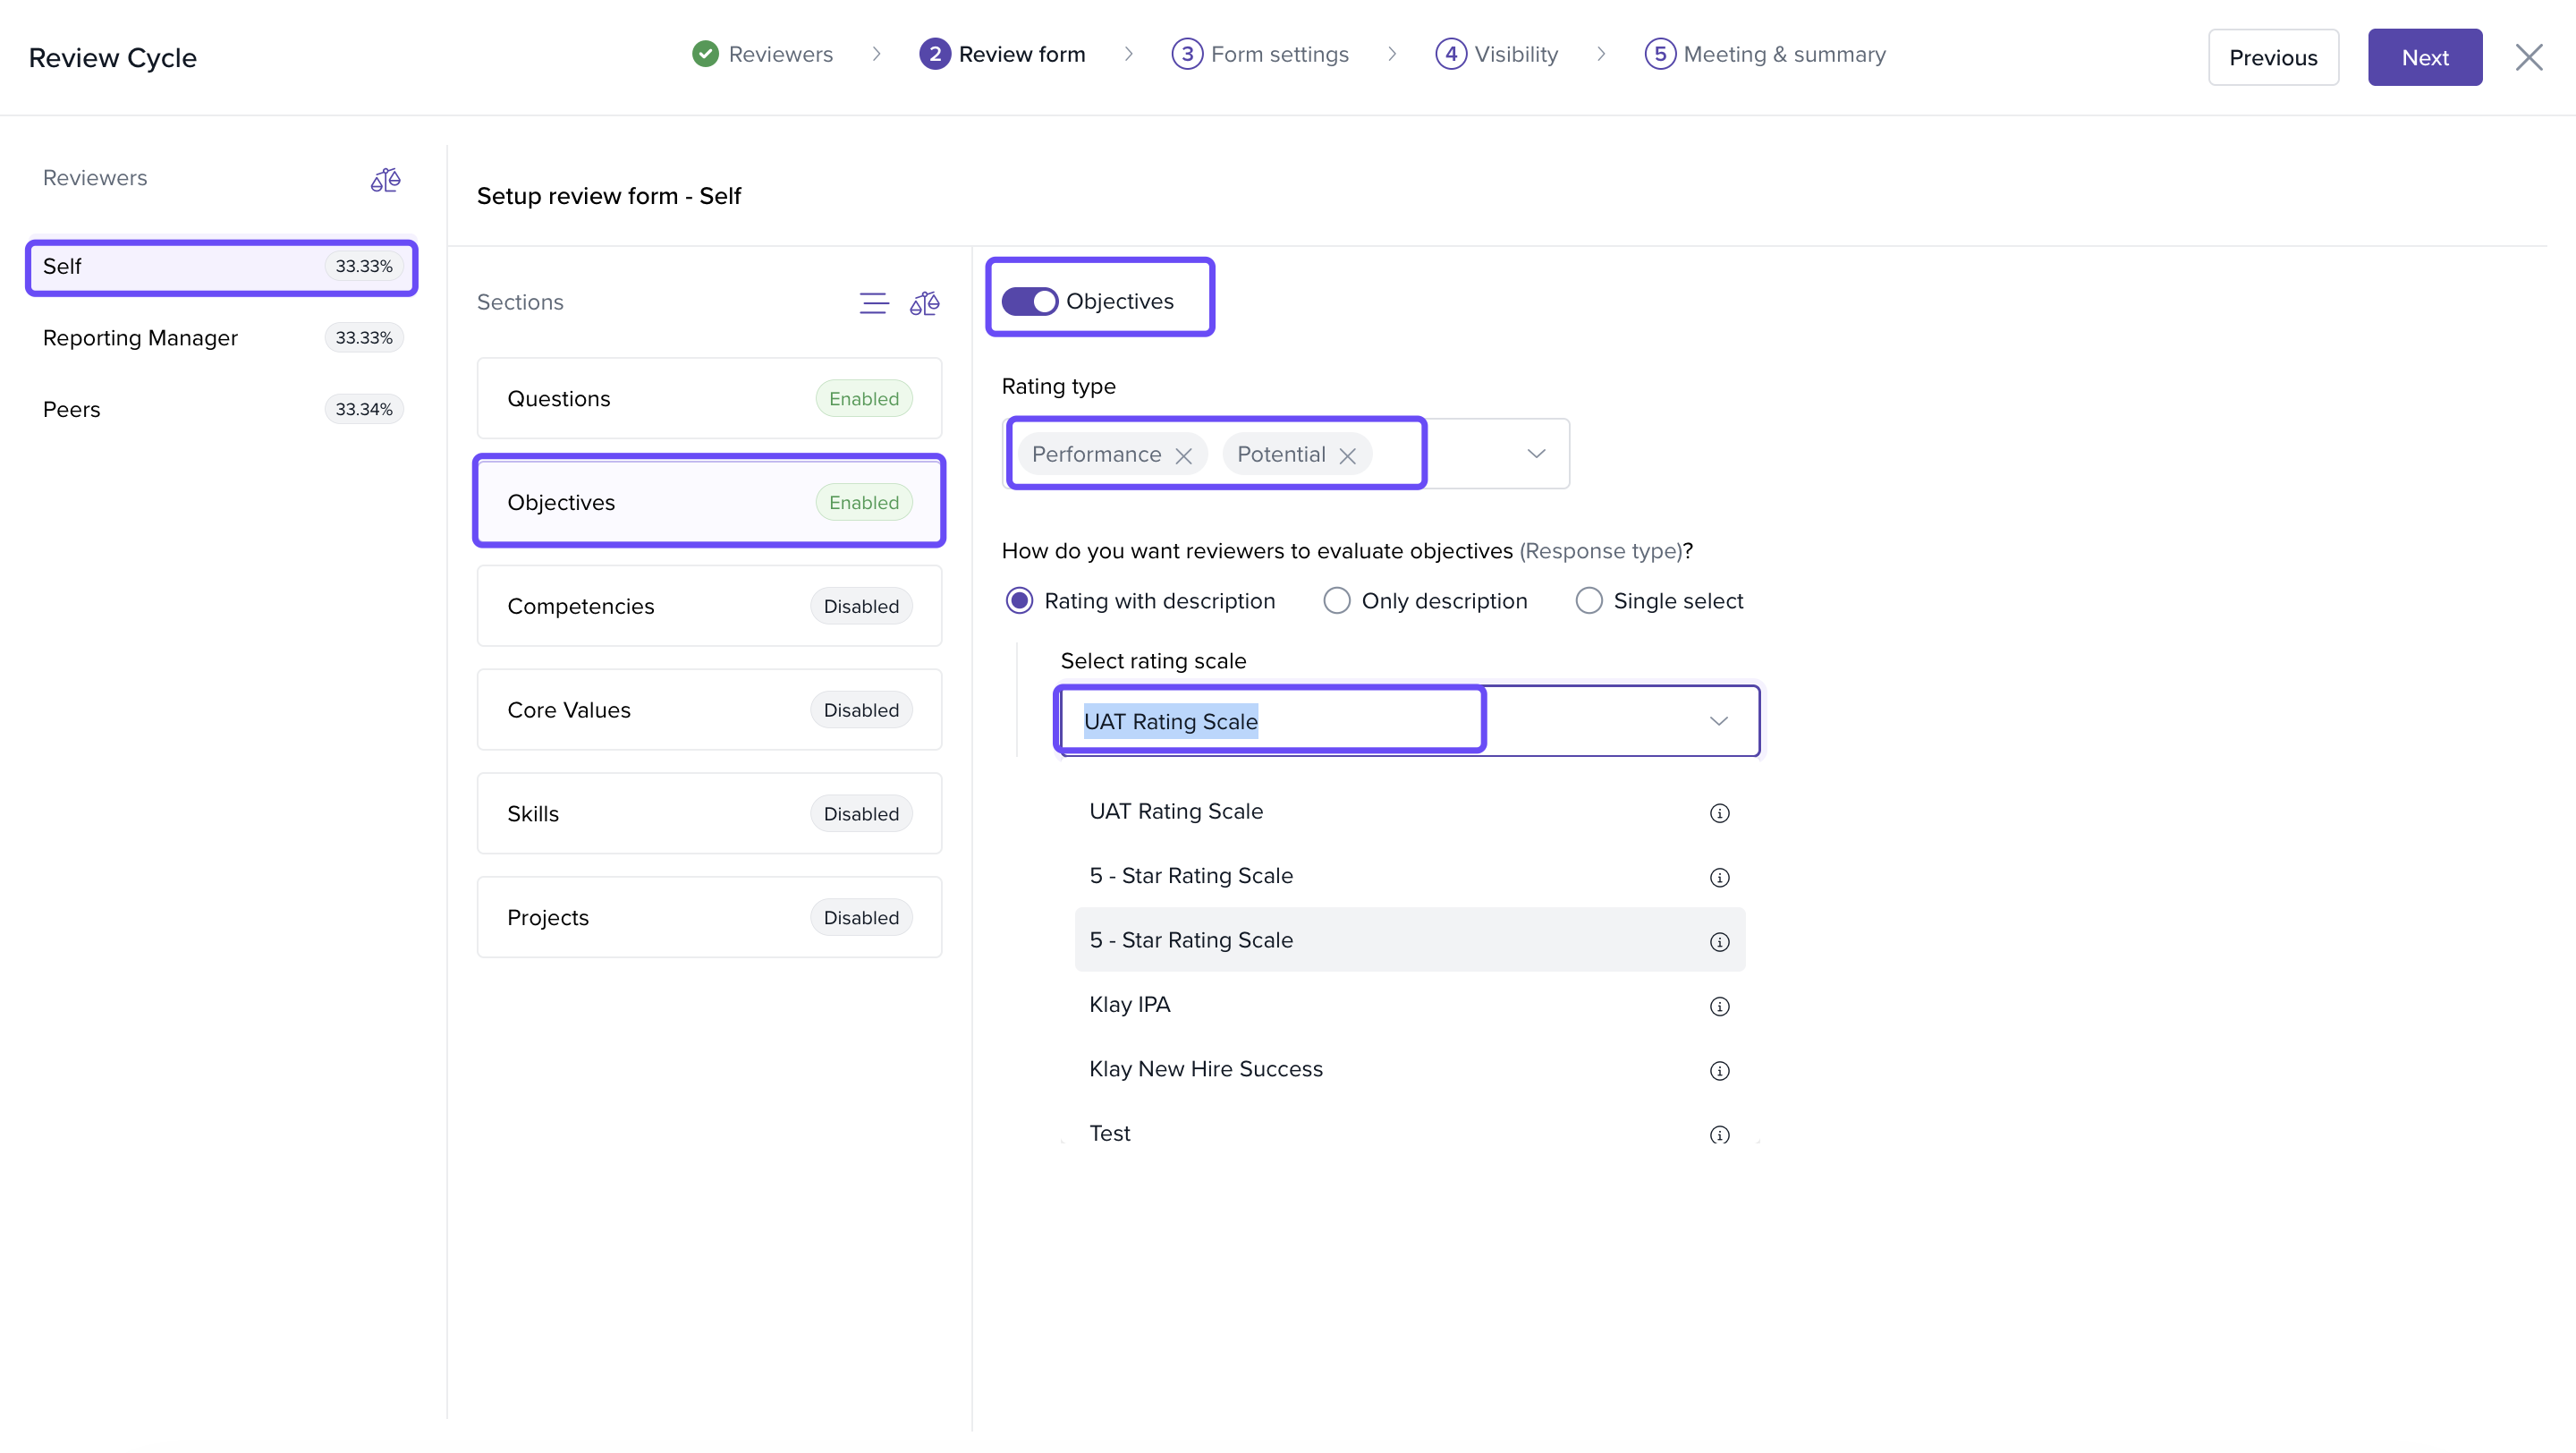Remove the Potential rating type tag
Screen dimensions: 2576x1453
[x=1347, y=456]
